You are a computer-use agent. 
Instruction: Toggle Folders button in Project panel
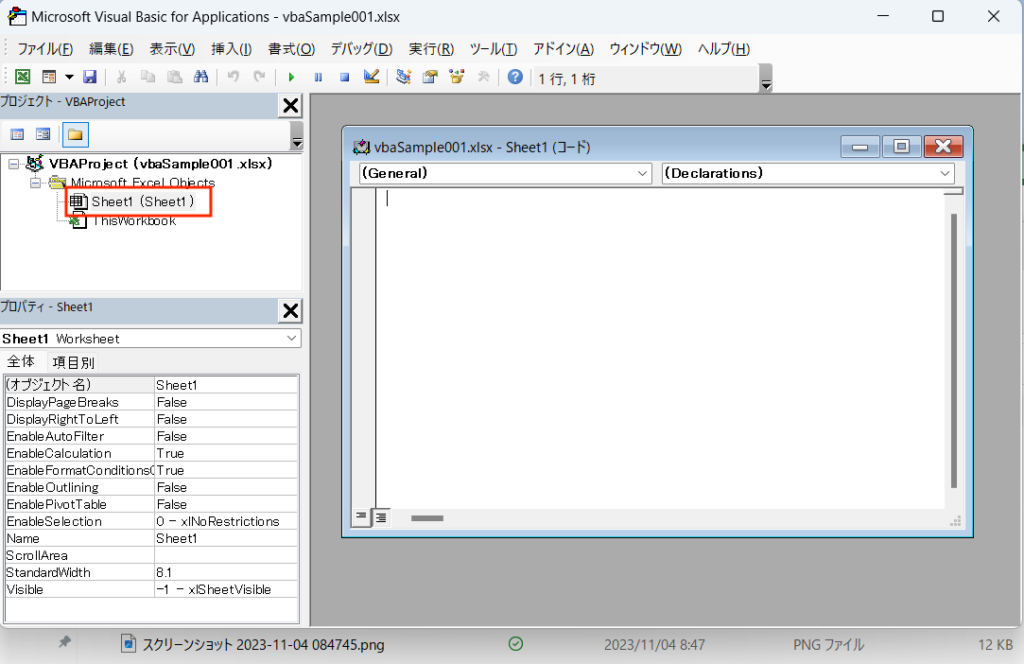tap(75, 135)
